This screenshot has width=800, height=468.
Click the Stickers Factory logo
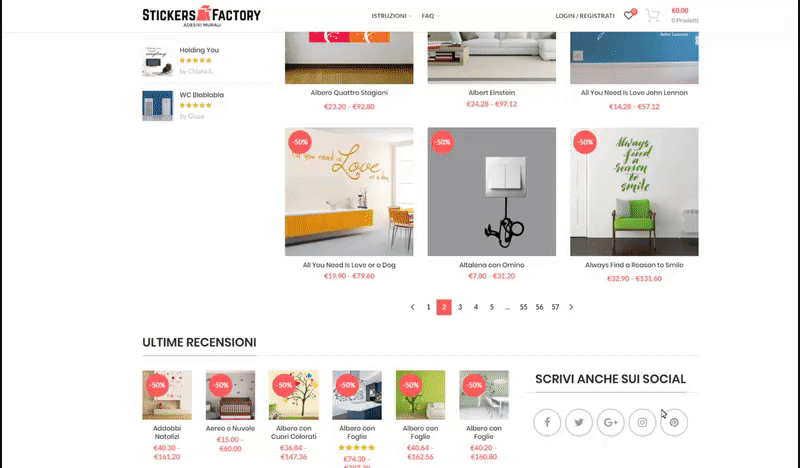tap(202, 16)
